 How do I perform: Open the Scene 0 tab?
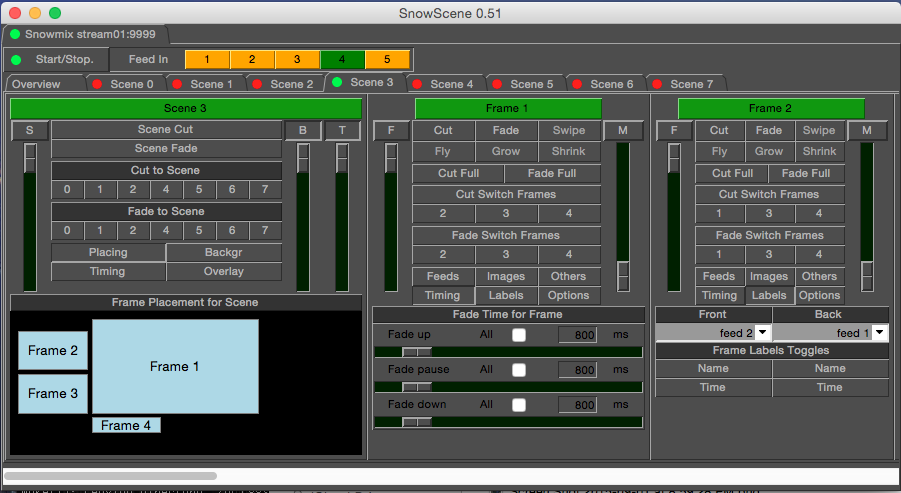(125, 84)
